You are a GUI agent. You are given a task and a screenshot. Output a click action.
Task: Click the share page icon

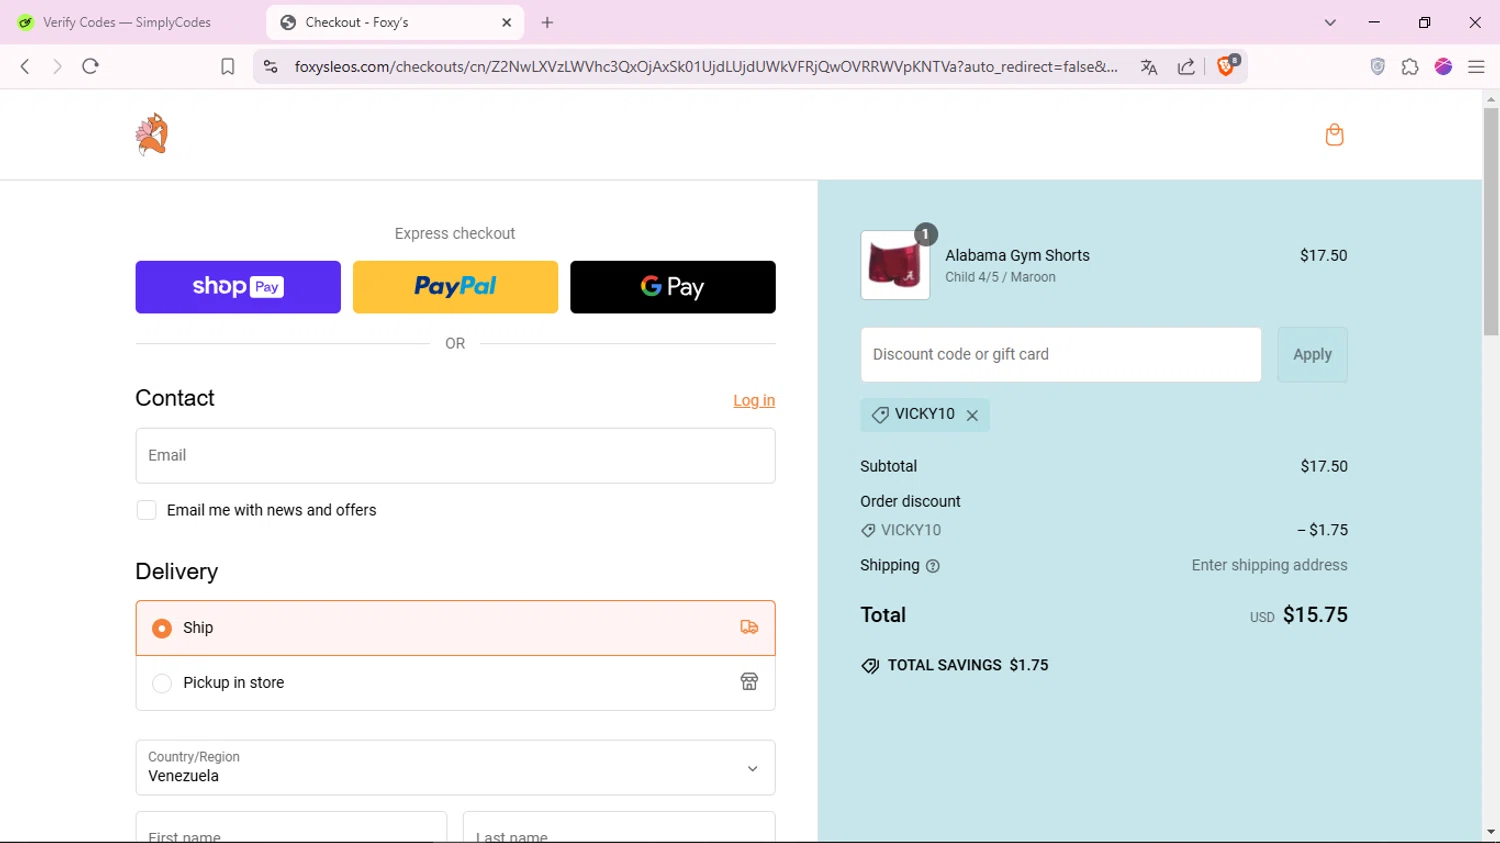(1186, 67)
